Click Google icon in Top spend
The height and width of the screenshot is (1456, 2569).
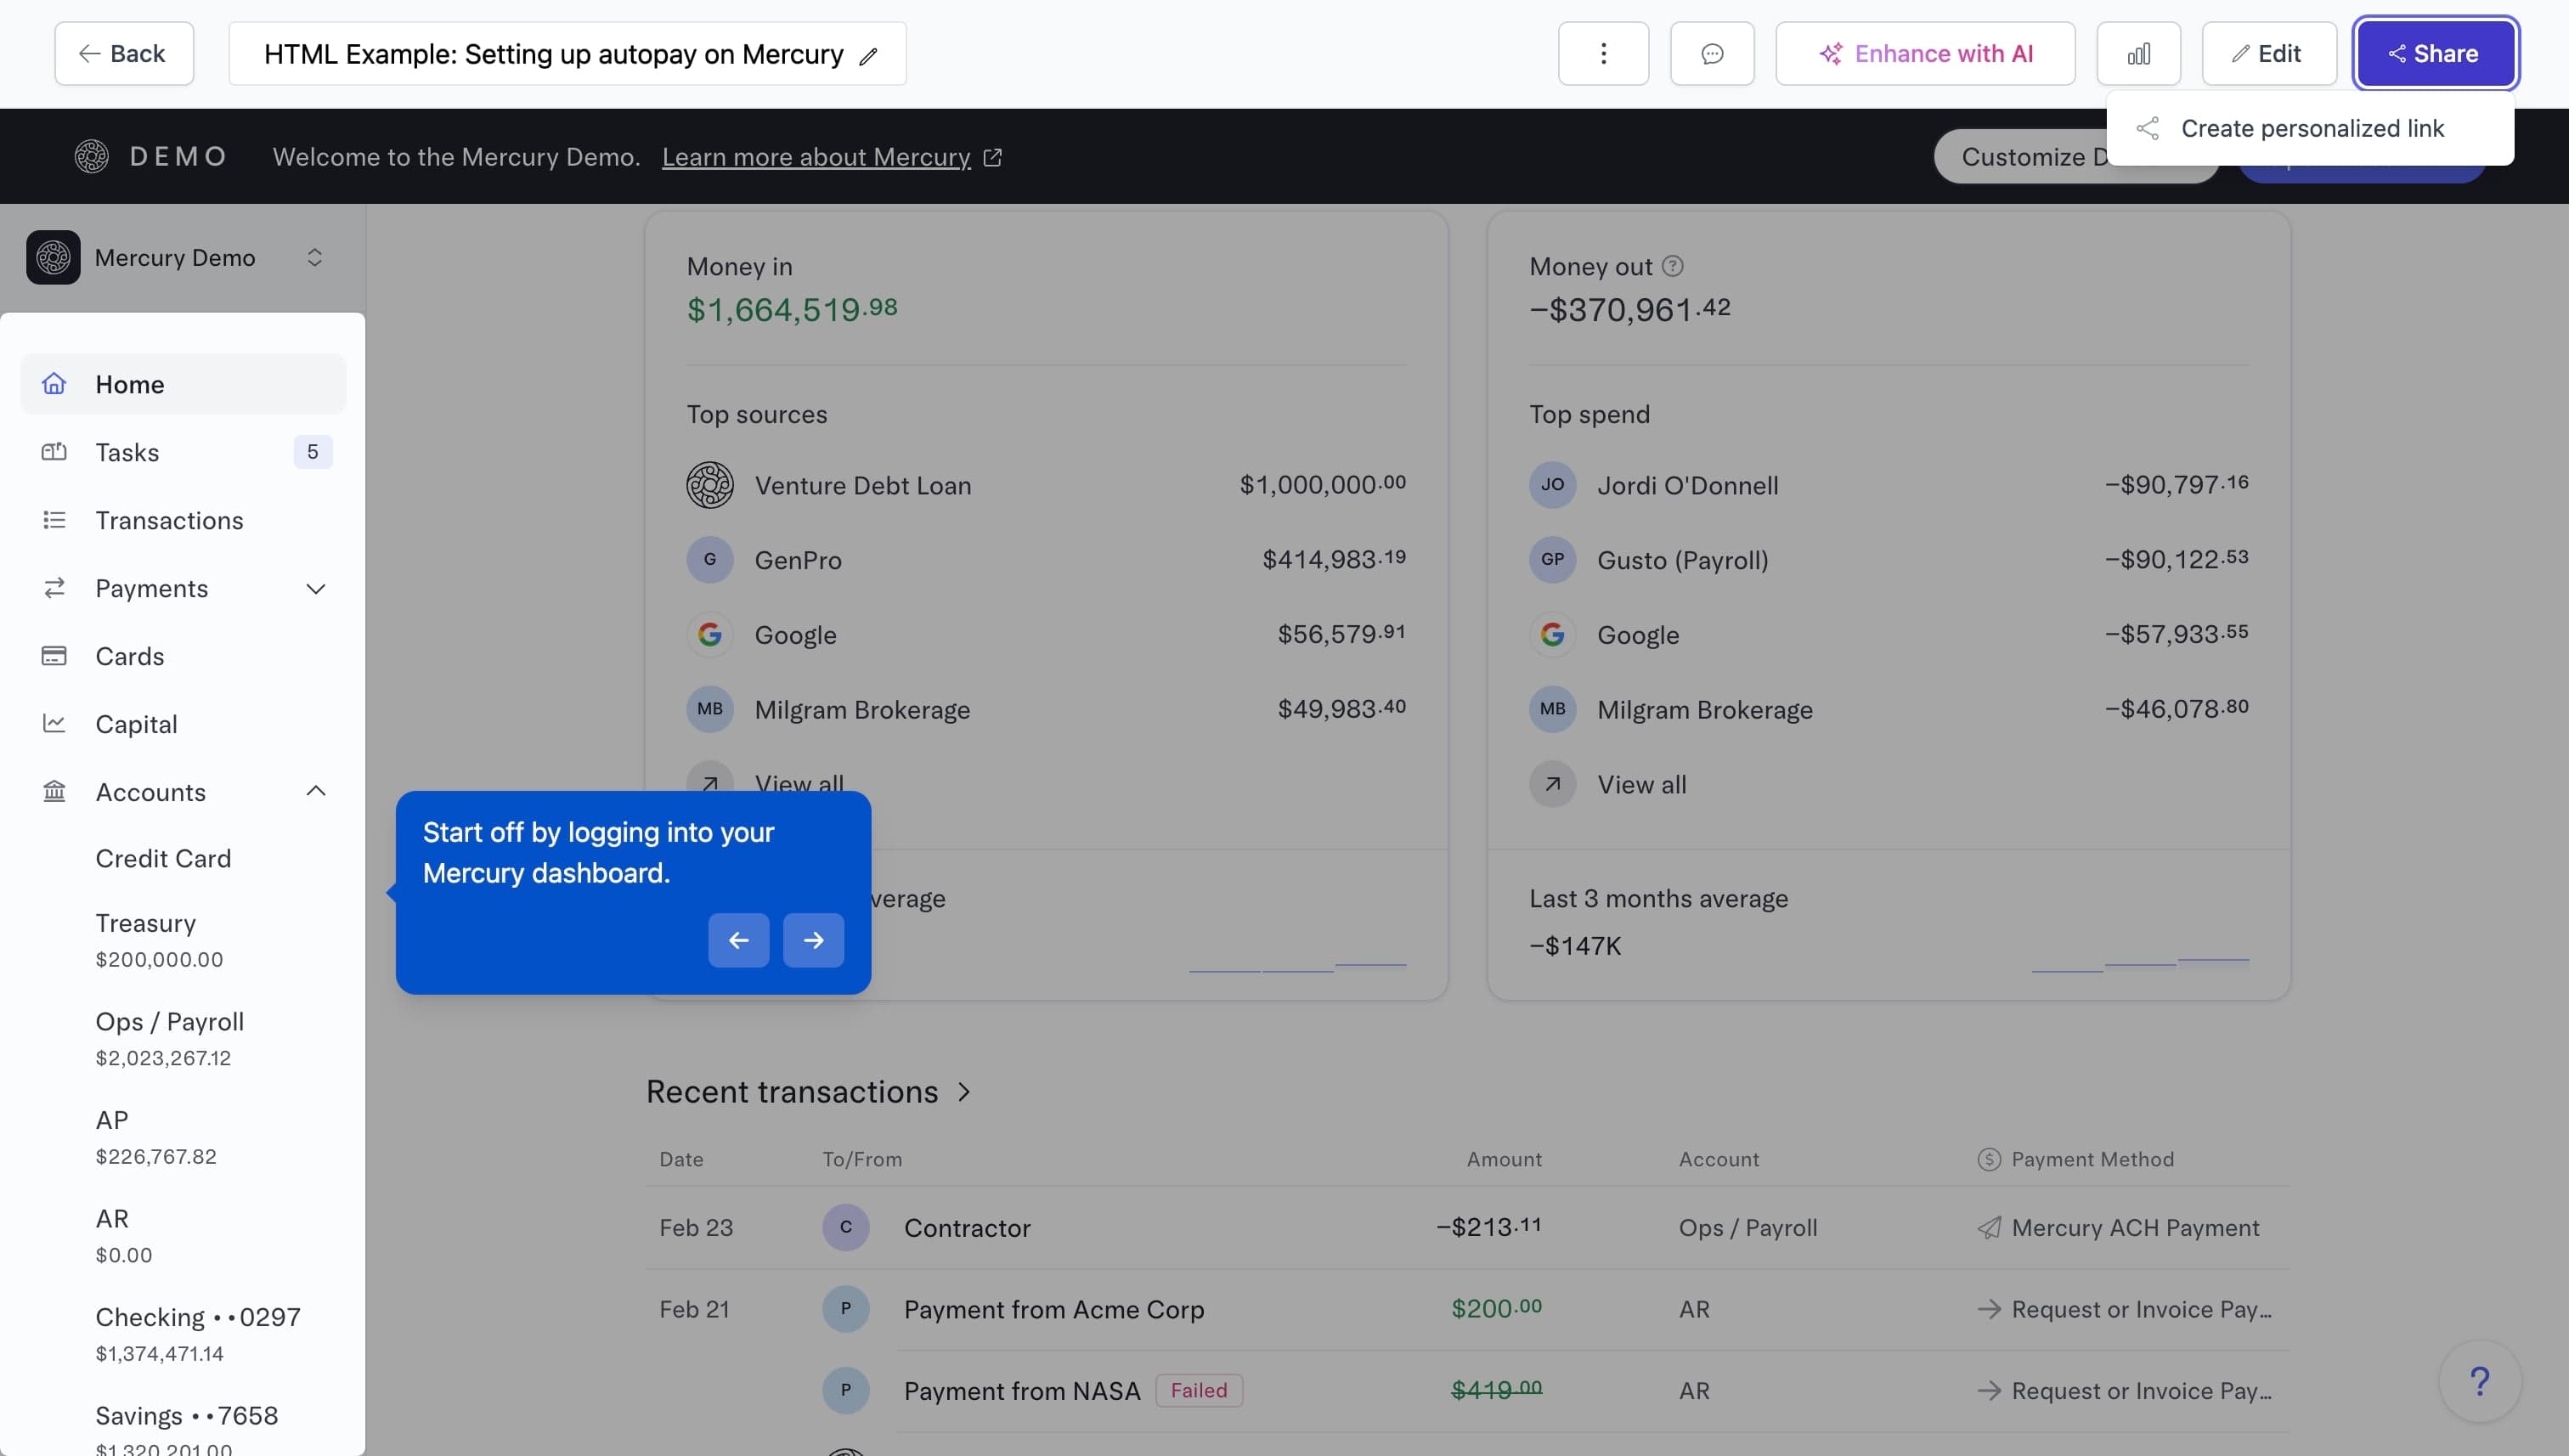[1553, 634]
